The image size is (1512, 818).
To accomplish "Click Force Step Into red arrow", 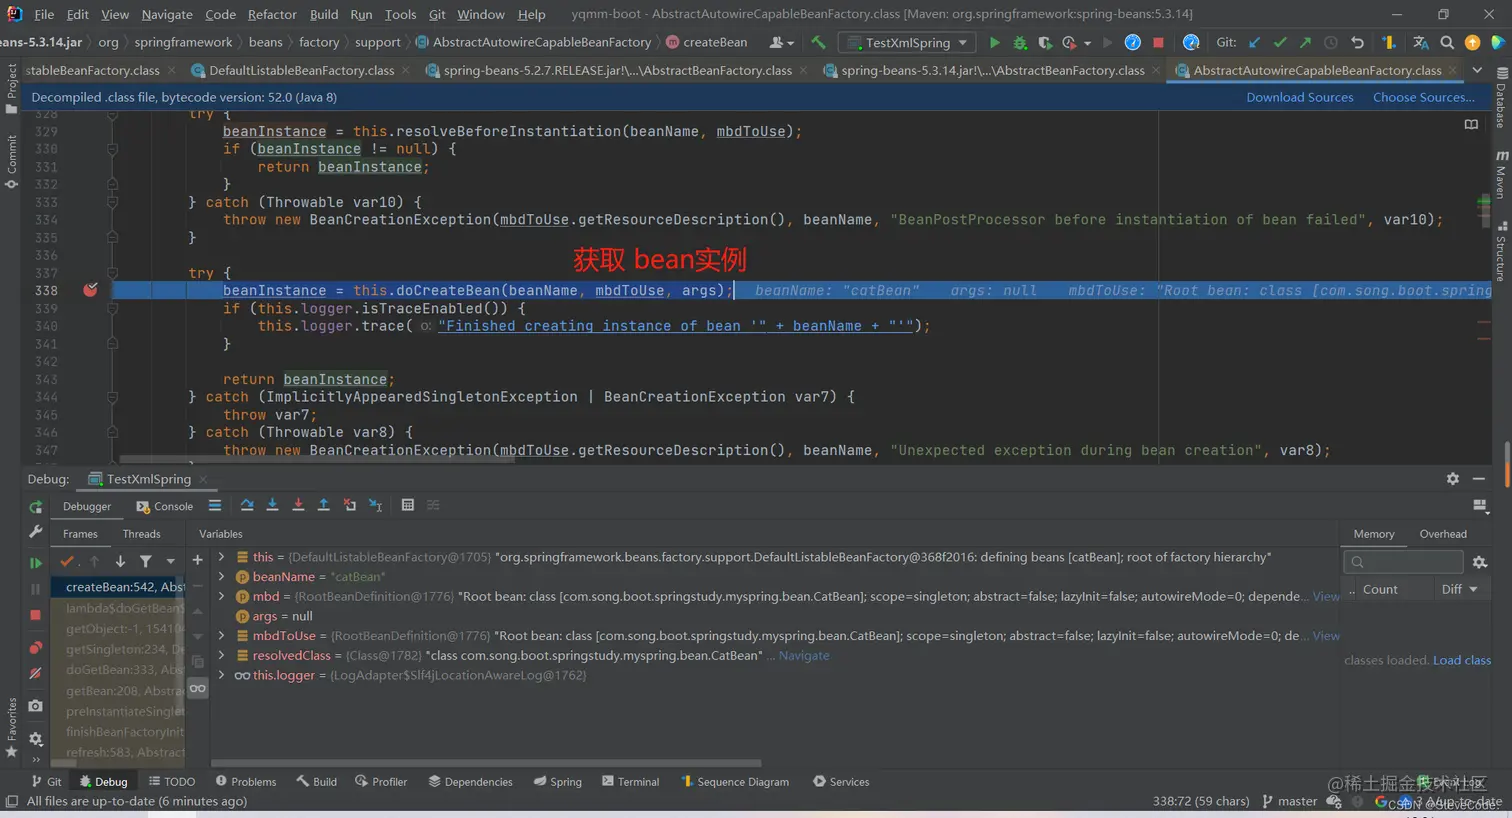I will pos(298,505).
